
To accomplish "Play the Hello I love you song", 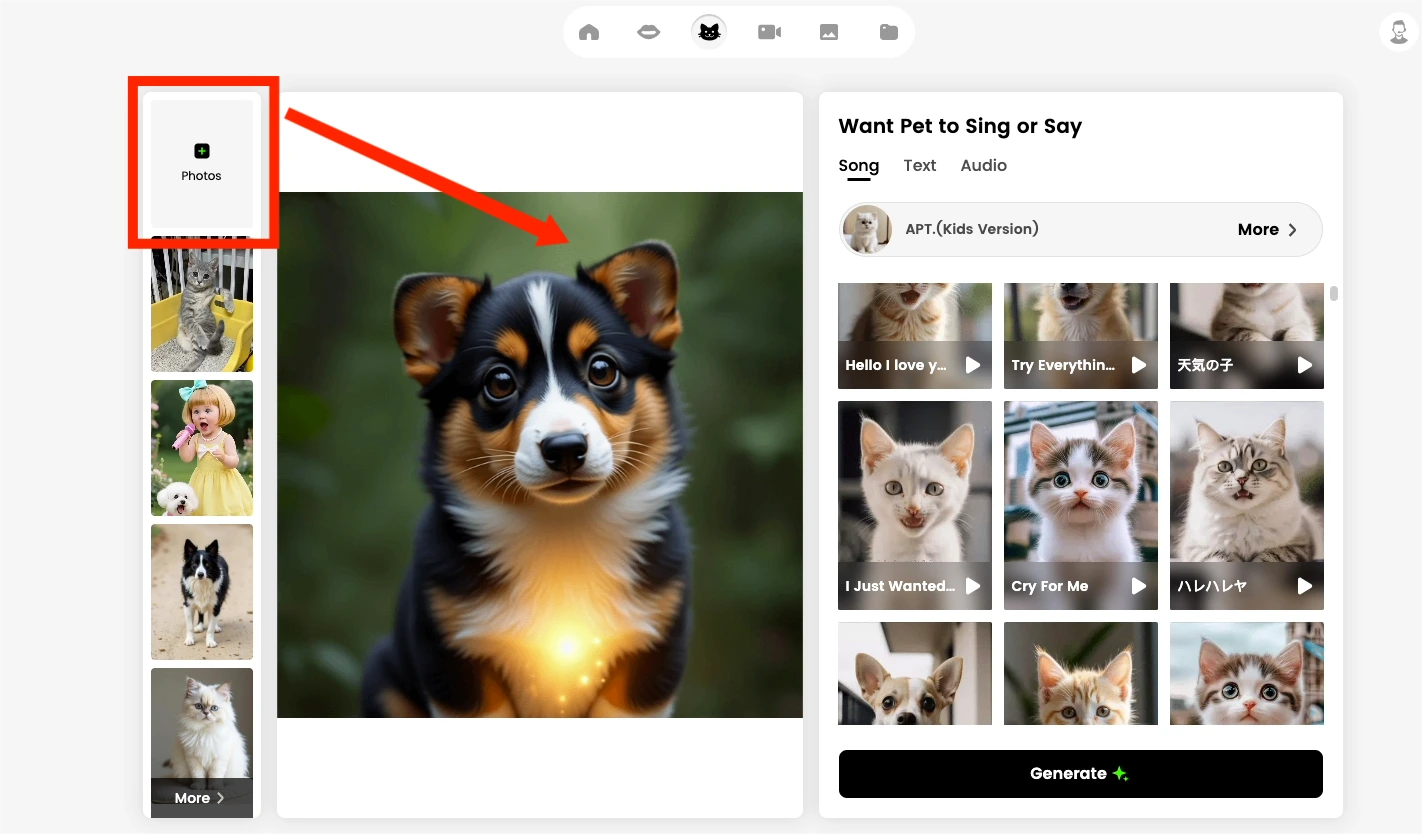I will pyautogui.click(x=972, y=365).
